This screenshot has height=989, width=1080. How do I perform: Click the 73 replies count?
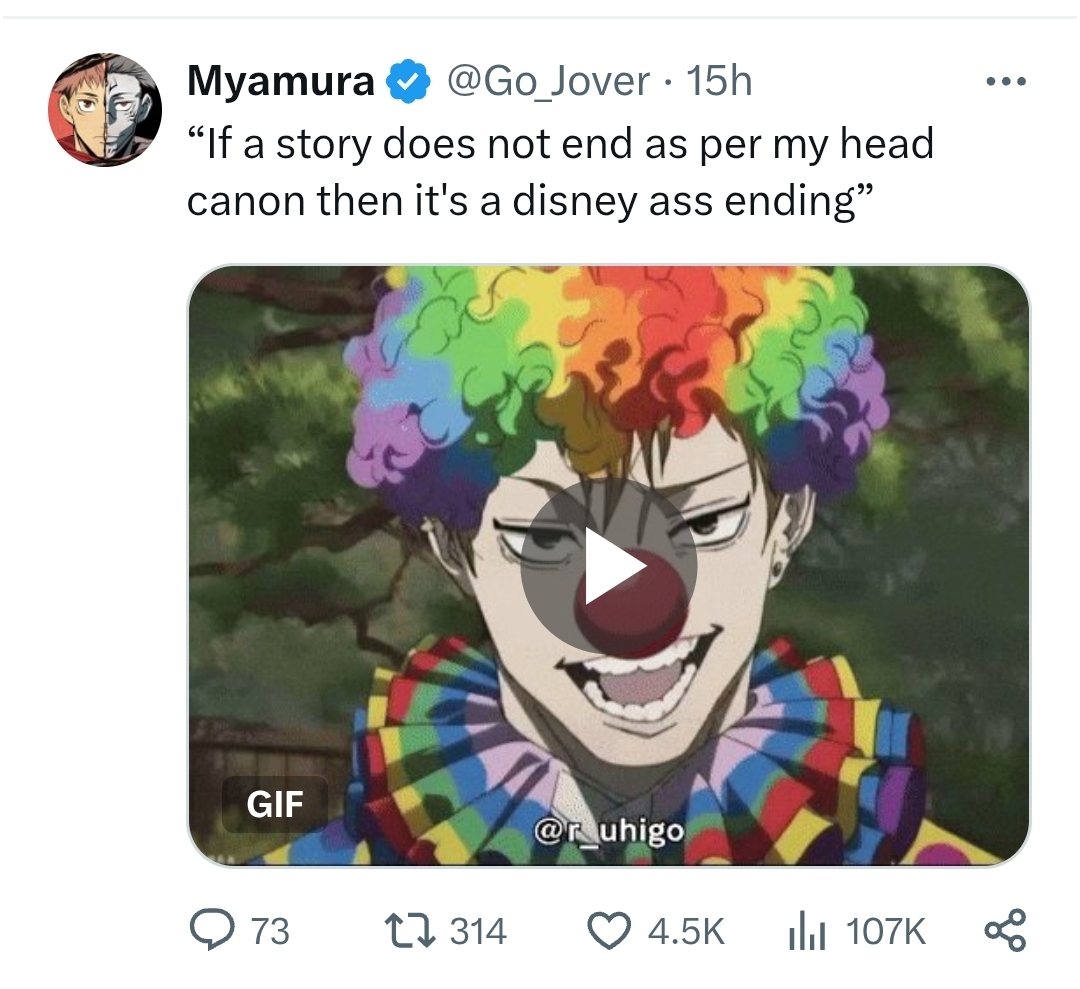269,931
